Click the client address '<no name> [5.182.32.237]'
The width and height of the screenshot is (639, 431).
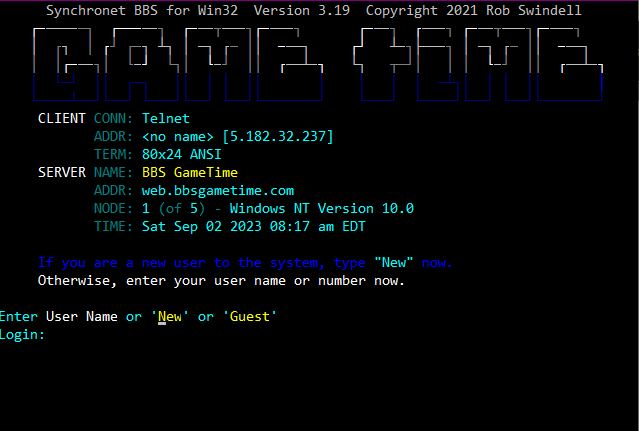coord(238,136)
